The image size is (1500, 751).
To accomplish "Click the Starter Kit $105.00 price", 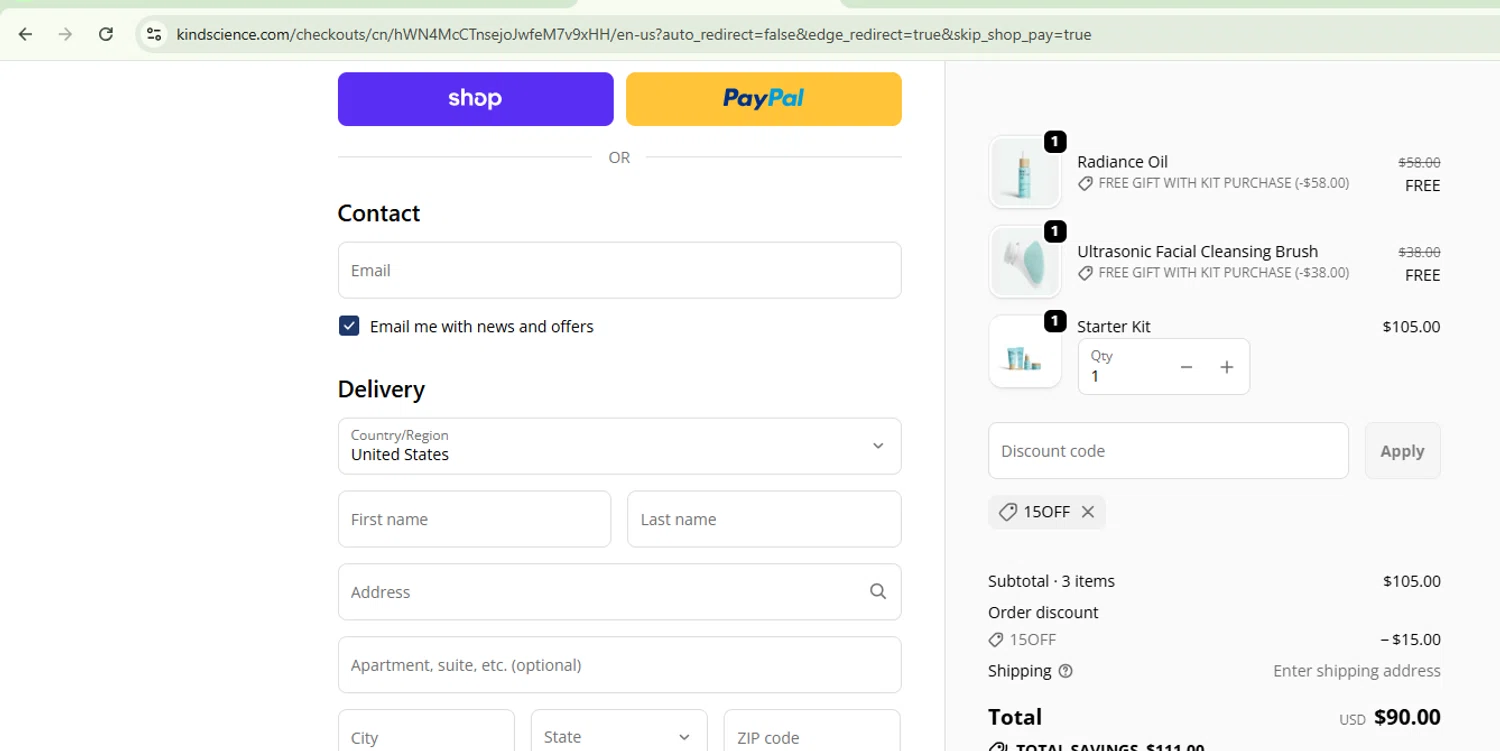I will pyautogui.click(x=1411, y=327).
